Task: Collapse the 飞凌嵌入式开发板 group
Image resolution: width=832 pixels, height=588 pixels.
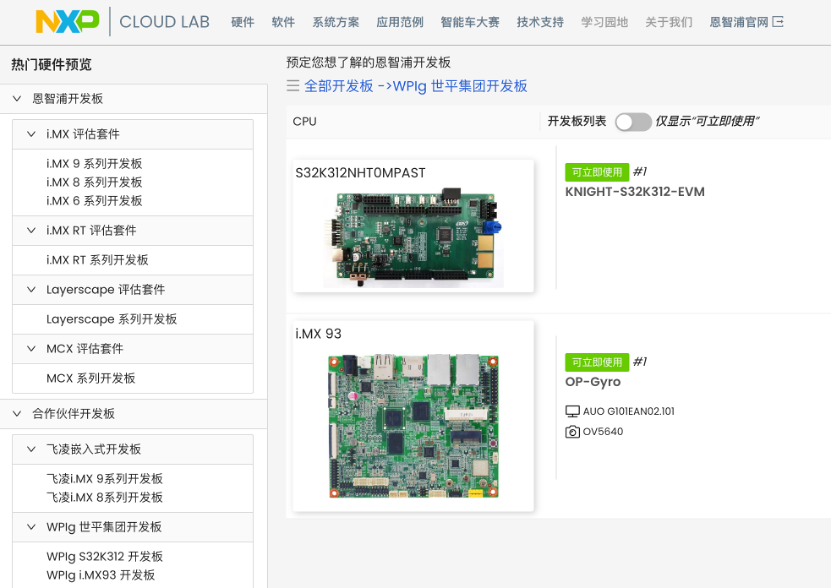Action: coord(31,449)
